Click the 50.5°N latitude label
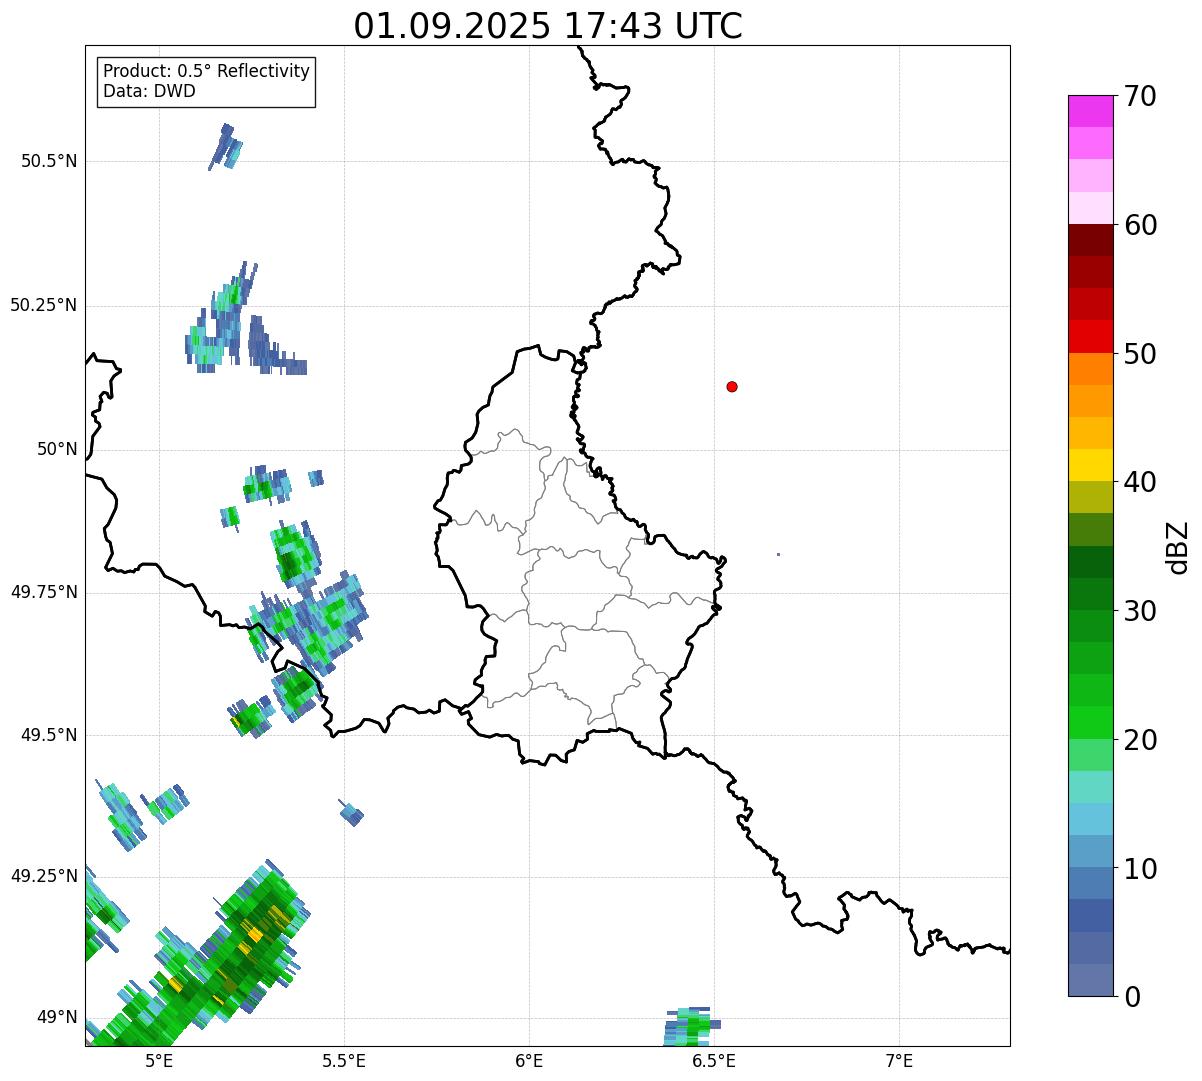Viewport: 1202px width, 1081px height. [49, 161]
